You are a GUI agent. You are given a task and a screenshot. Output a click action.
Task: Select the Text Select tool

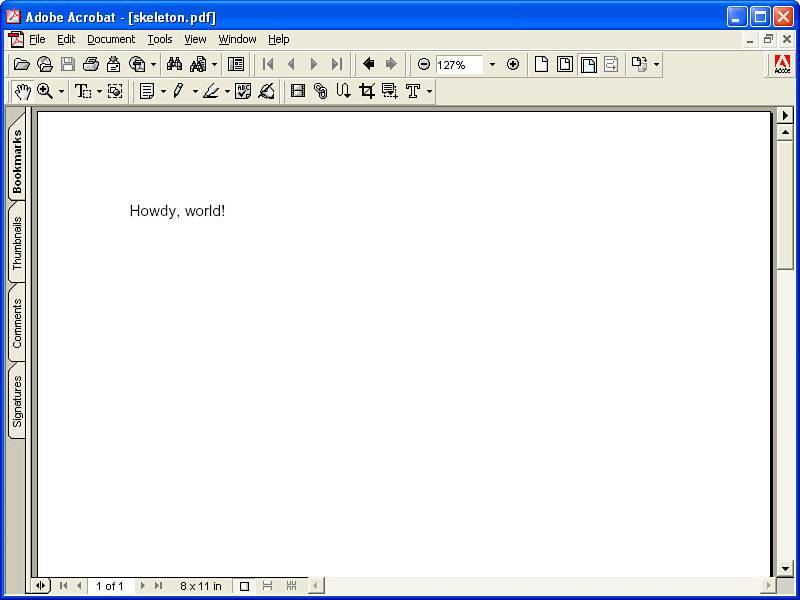pos(83,91)
